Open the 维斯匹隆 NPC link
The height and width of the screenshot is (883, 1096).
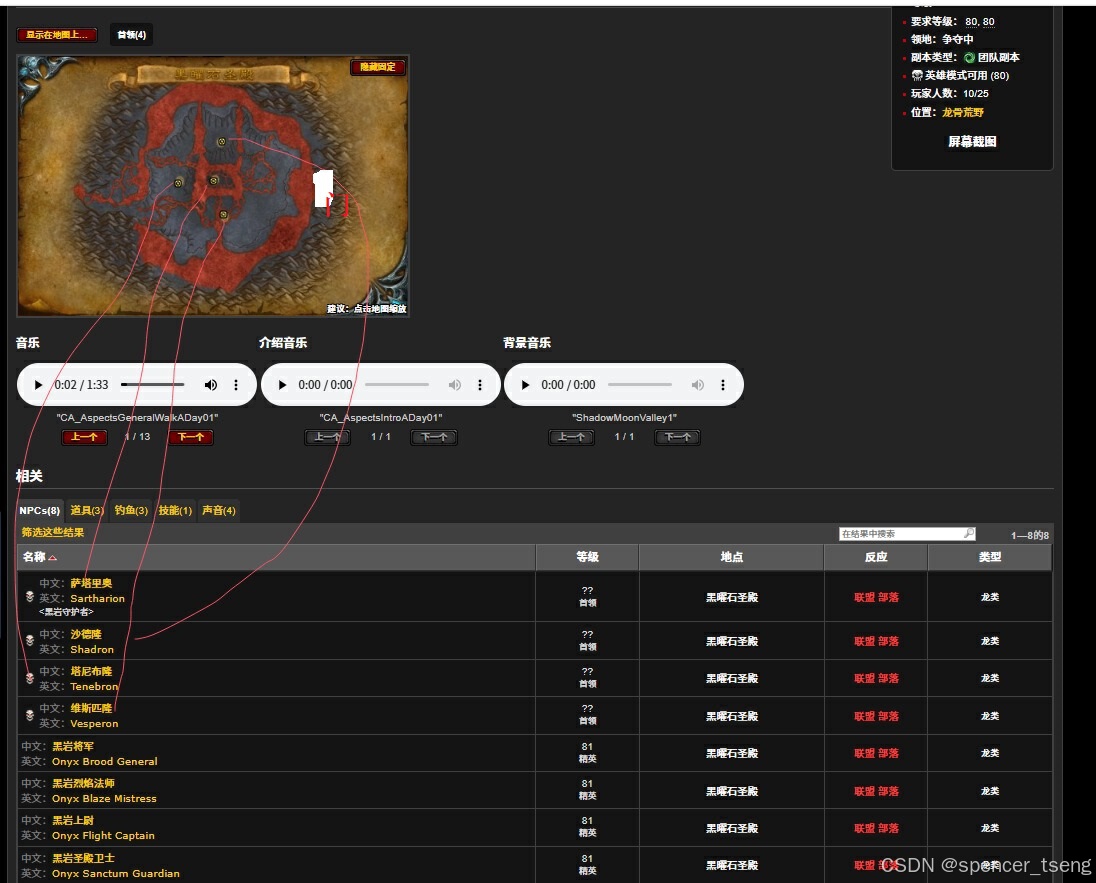pyautogui.click(x=91, y=708)
